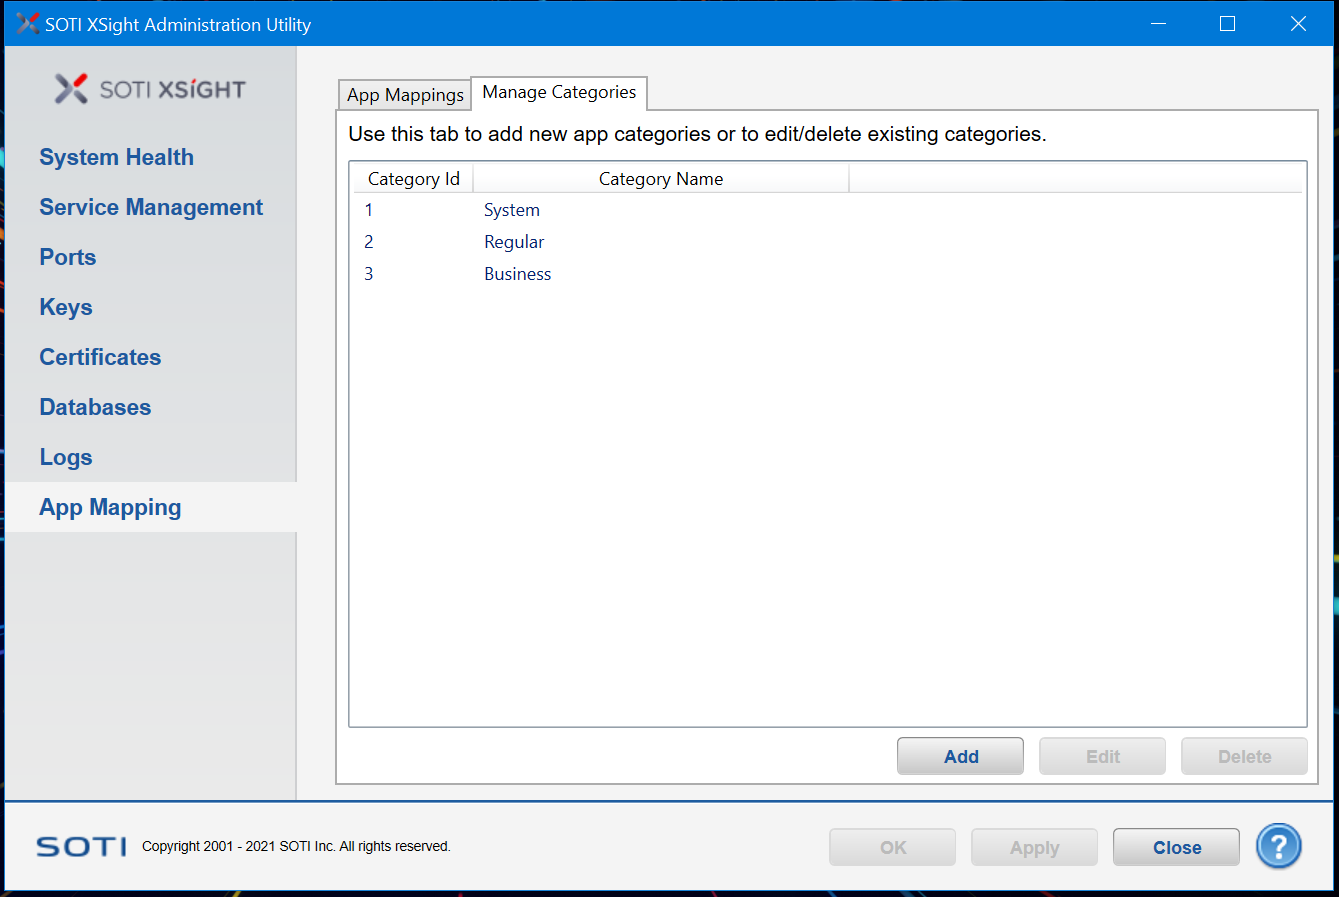Image resolution: width=1339 pixels, height=897 pixels.
Task: Open the Databases section
Action: coord(95,407)
